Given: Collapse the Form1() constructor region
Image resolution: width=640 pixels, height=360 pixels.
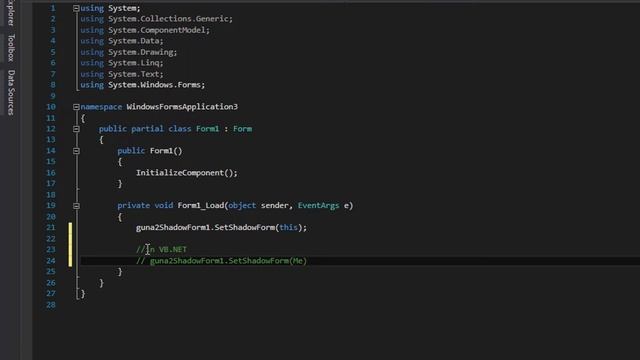Looking at the screenshot, I should pyautogui.click(x=76, y=151).
